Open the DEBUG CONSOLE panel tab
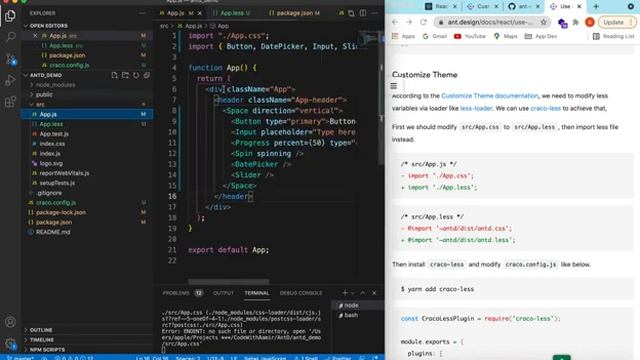This screenshot has width=640, height=360. click(301, 293)
